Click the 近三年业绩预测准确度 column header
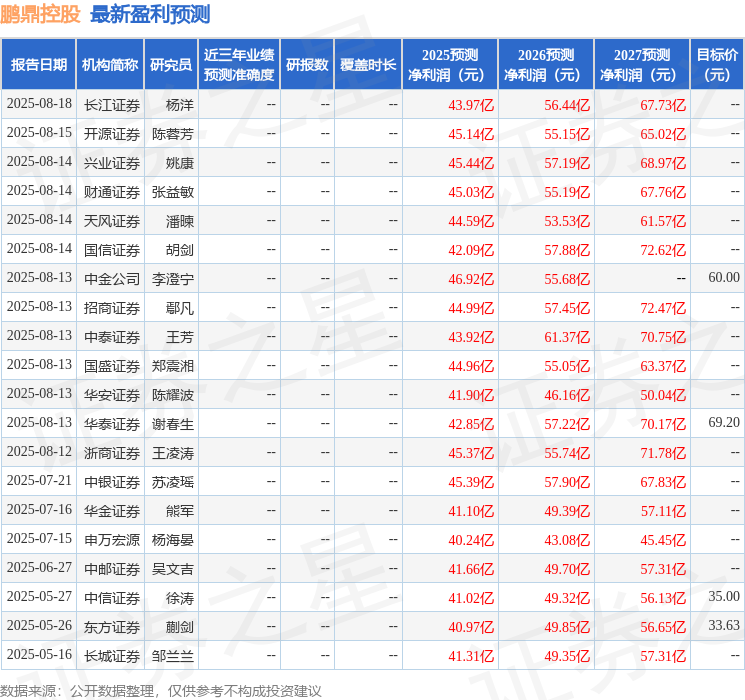Screen dimensions: 745x700 [x=239, y=65]
